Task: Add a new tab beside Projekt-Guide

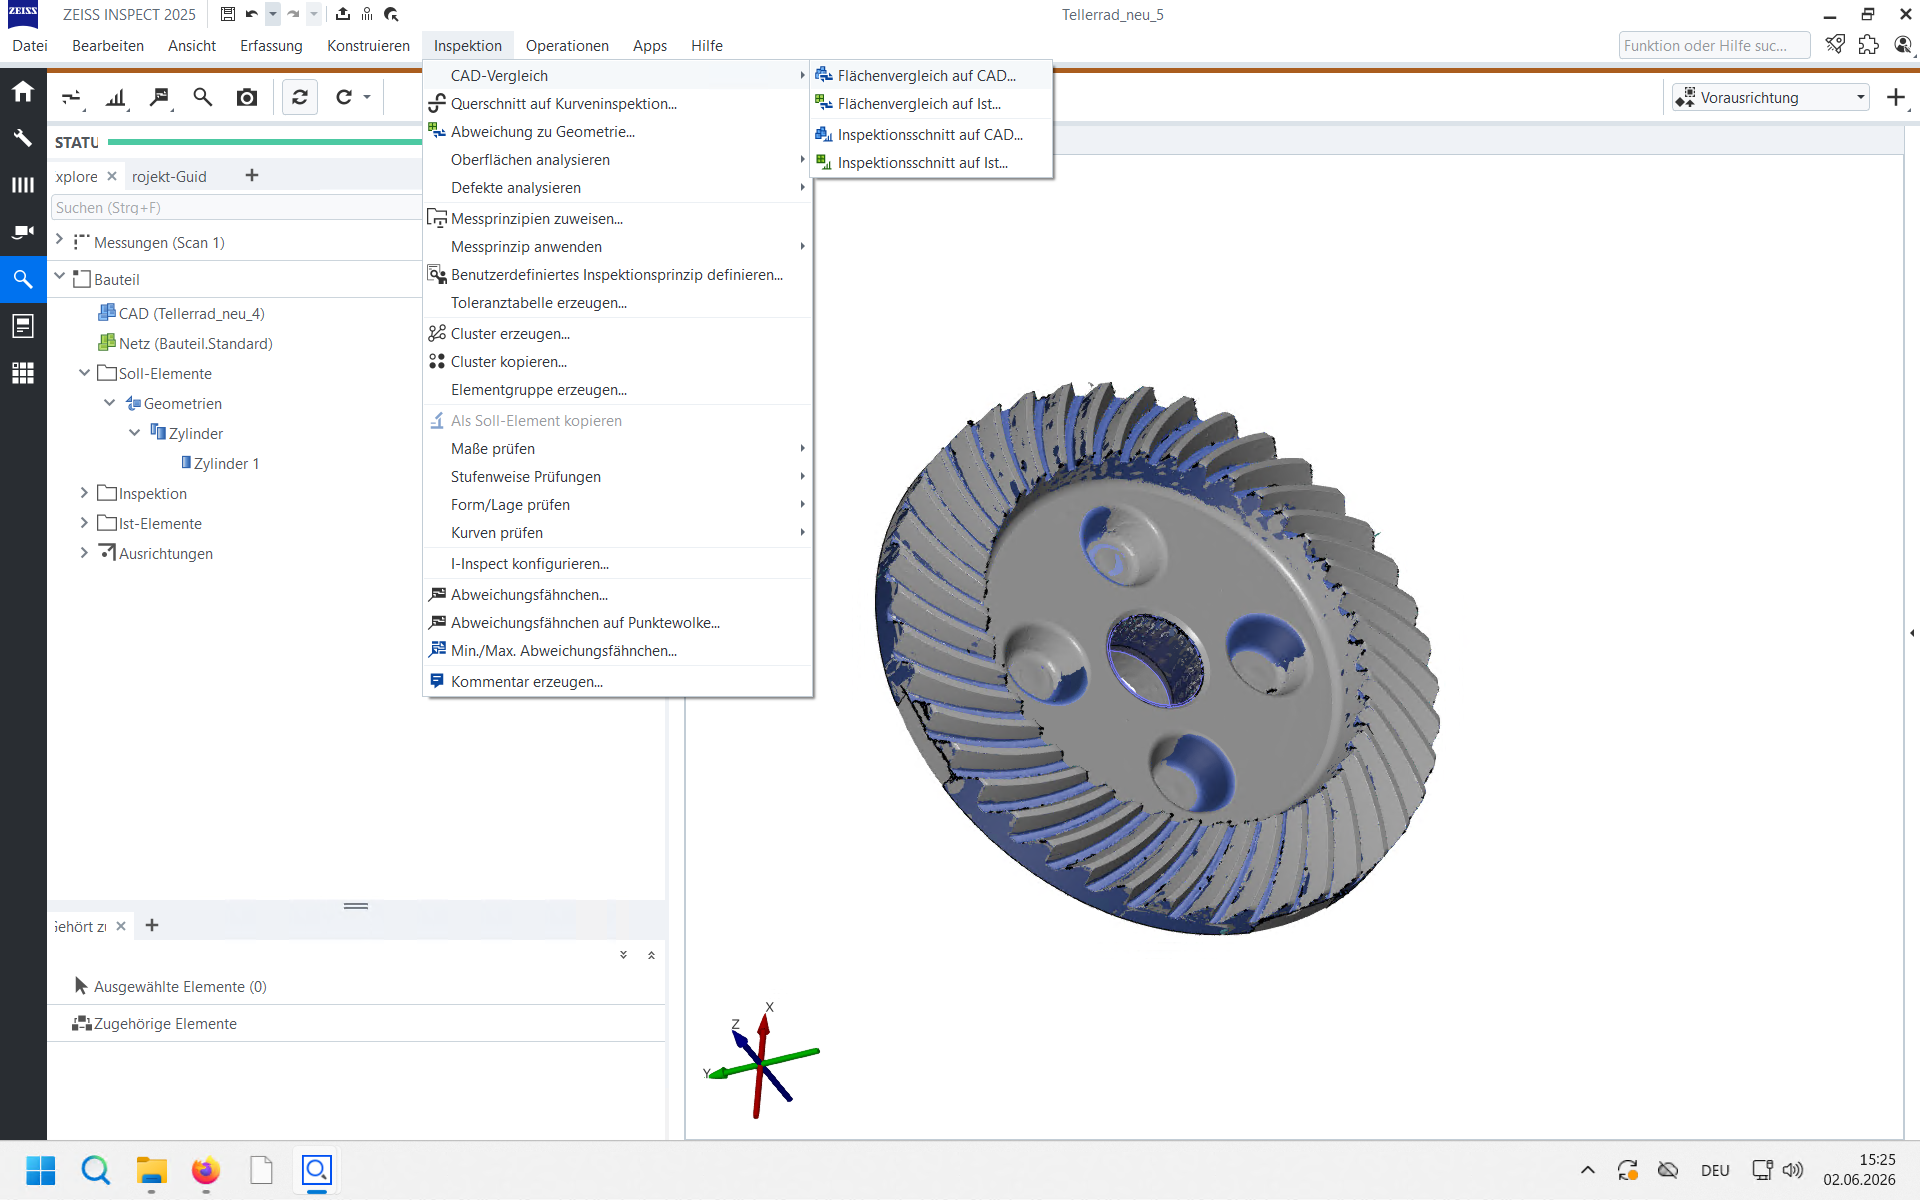Action: coord(252,176)
